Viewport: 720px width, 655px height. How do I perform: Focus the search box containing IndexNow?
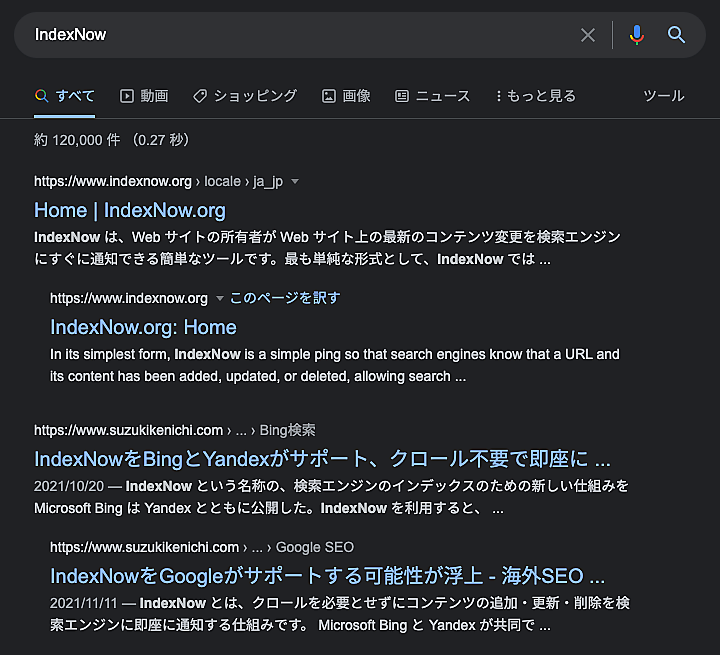pos(300,35)
